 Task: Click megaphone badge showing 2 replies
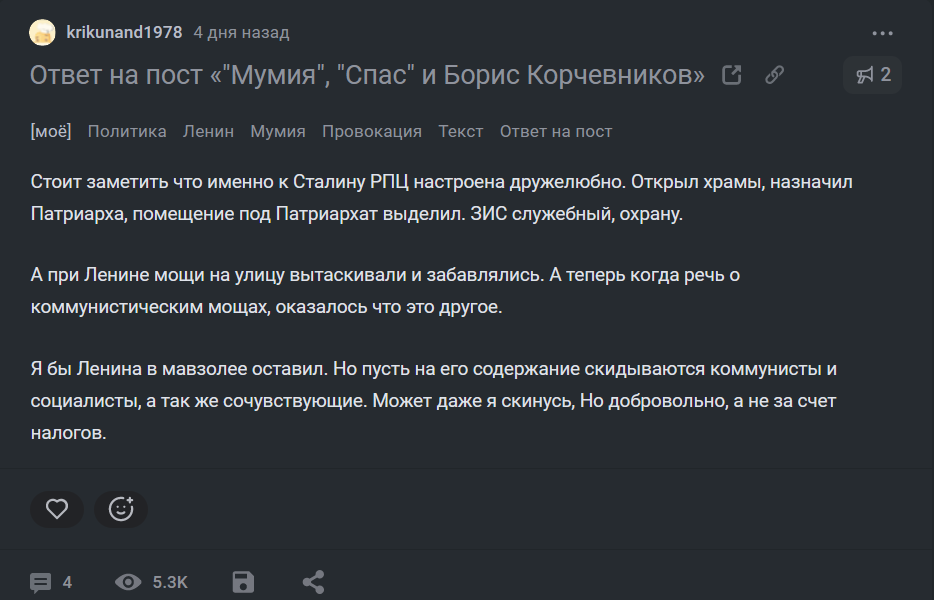pyautogui.click(x=873, y=75)
